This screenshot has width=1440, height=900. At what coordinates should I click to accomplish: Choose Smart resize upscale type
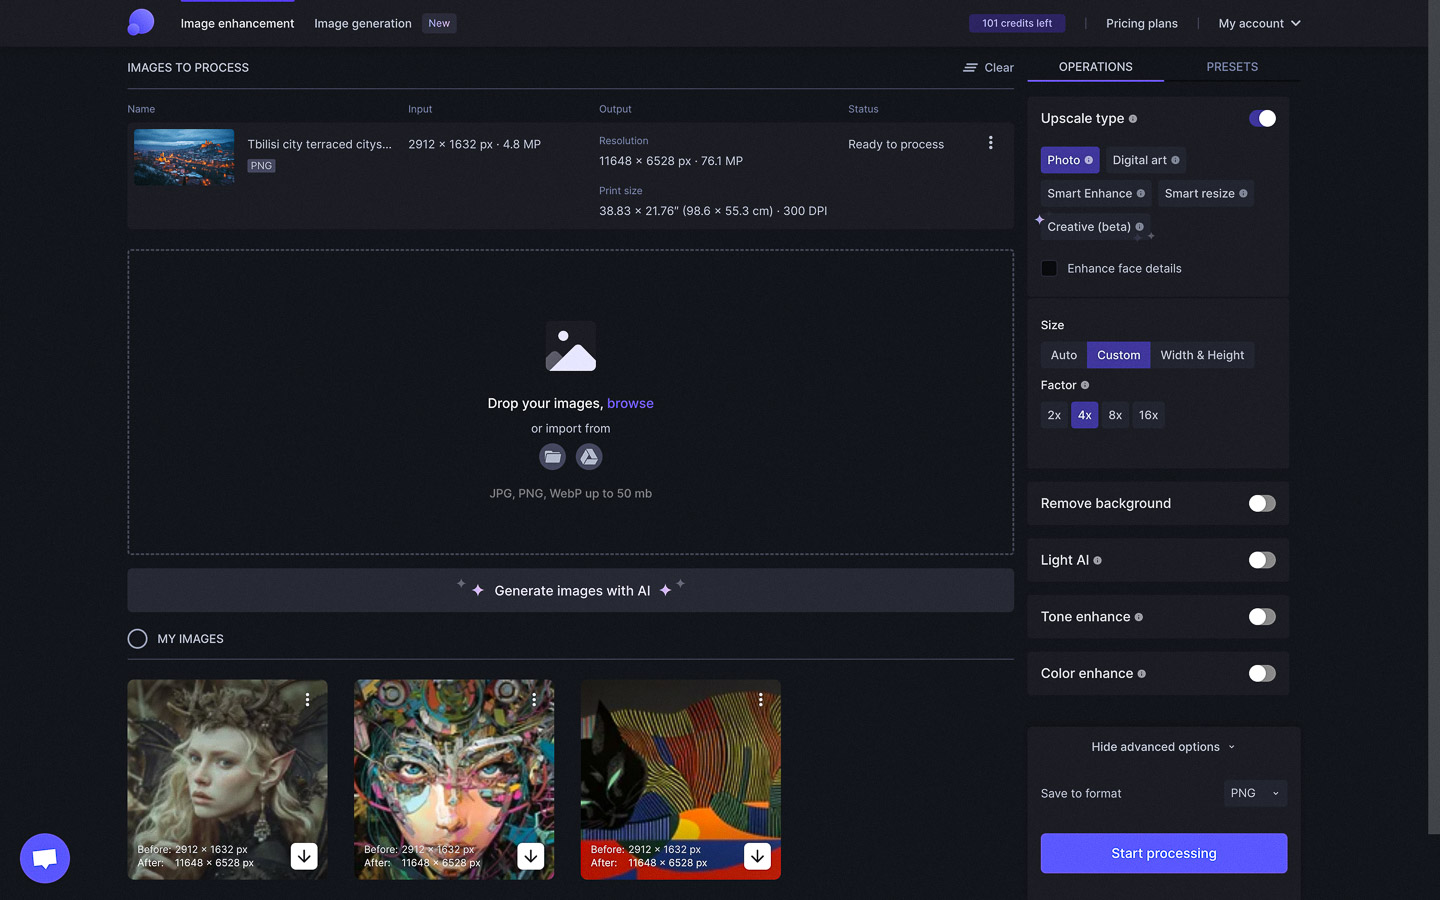(x=1206, y=194)
